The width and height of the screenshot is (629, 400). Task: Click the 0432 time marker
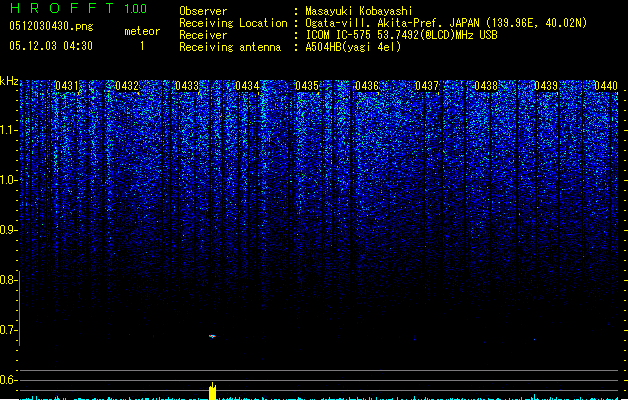pyautogui.click(x=127, y=86)
